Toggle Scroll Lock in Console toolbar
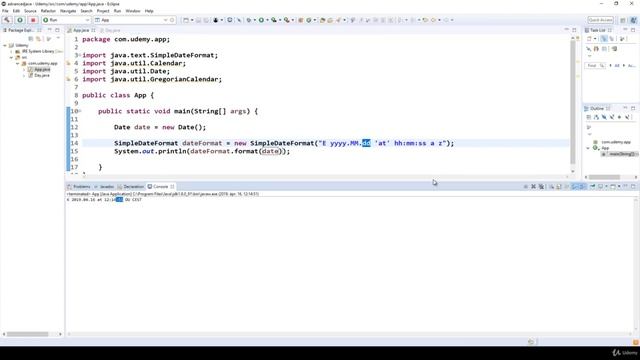The width and height of the screenshot is (640, 360). click(x=559, y=187)
